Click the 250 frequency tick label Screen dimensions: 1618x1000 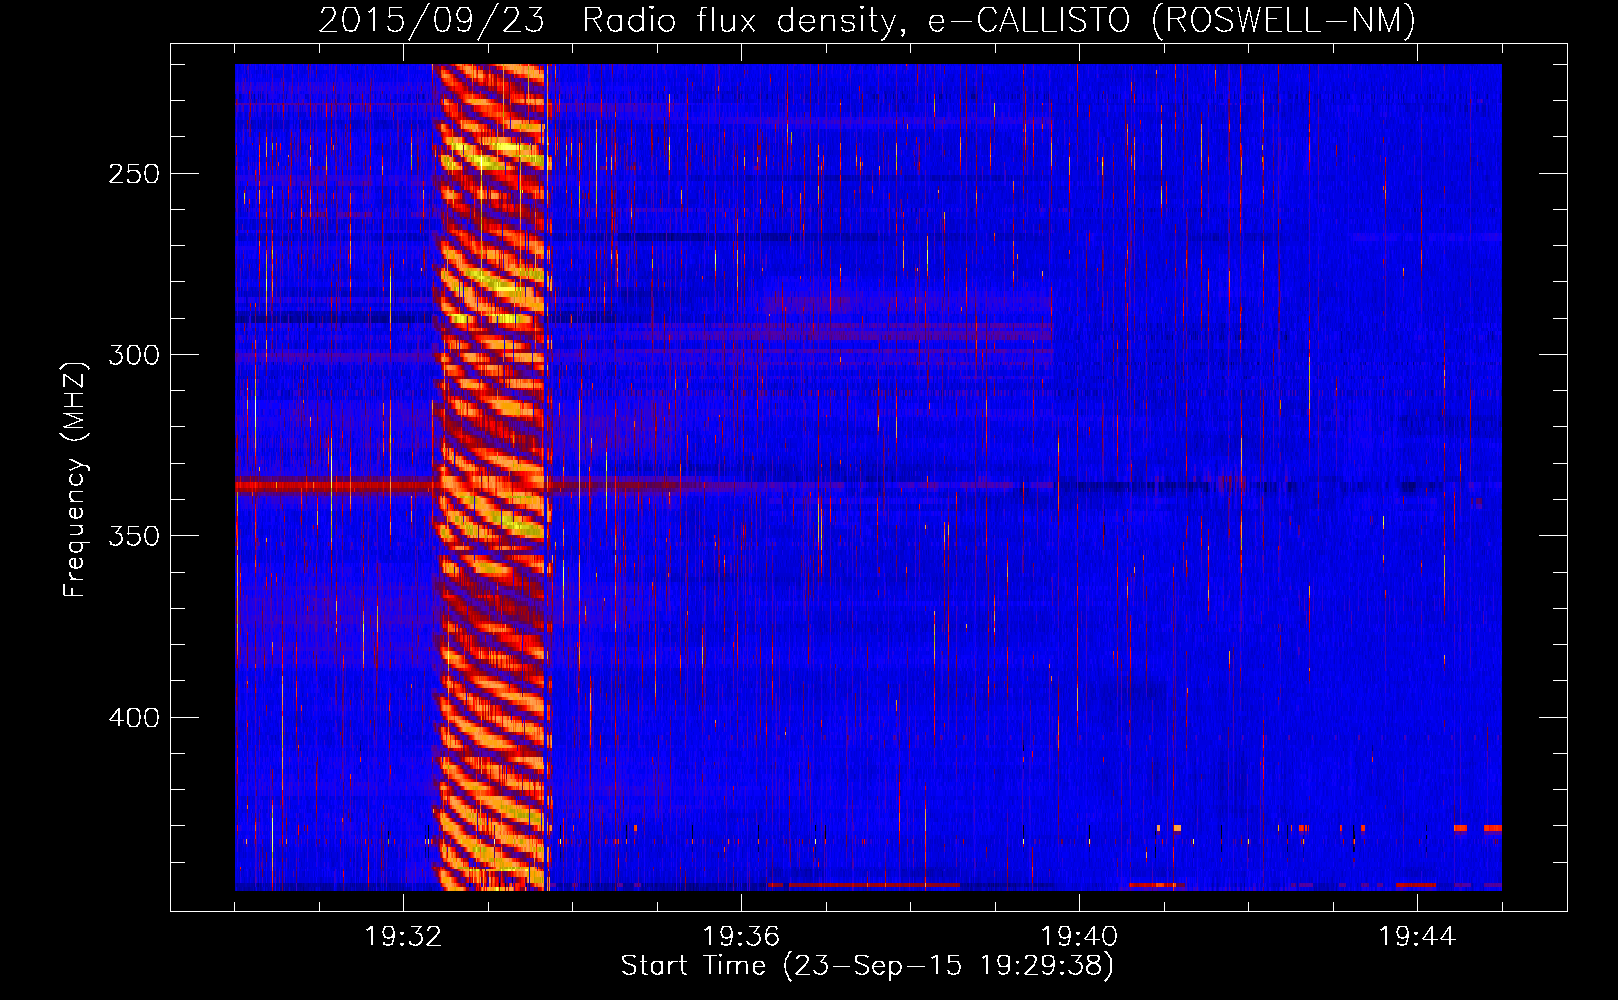click(x=134, y=174)
